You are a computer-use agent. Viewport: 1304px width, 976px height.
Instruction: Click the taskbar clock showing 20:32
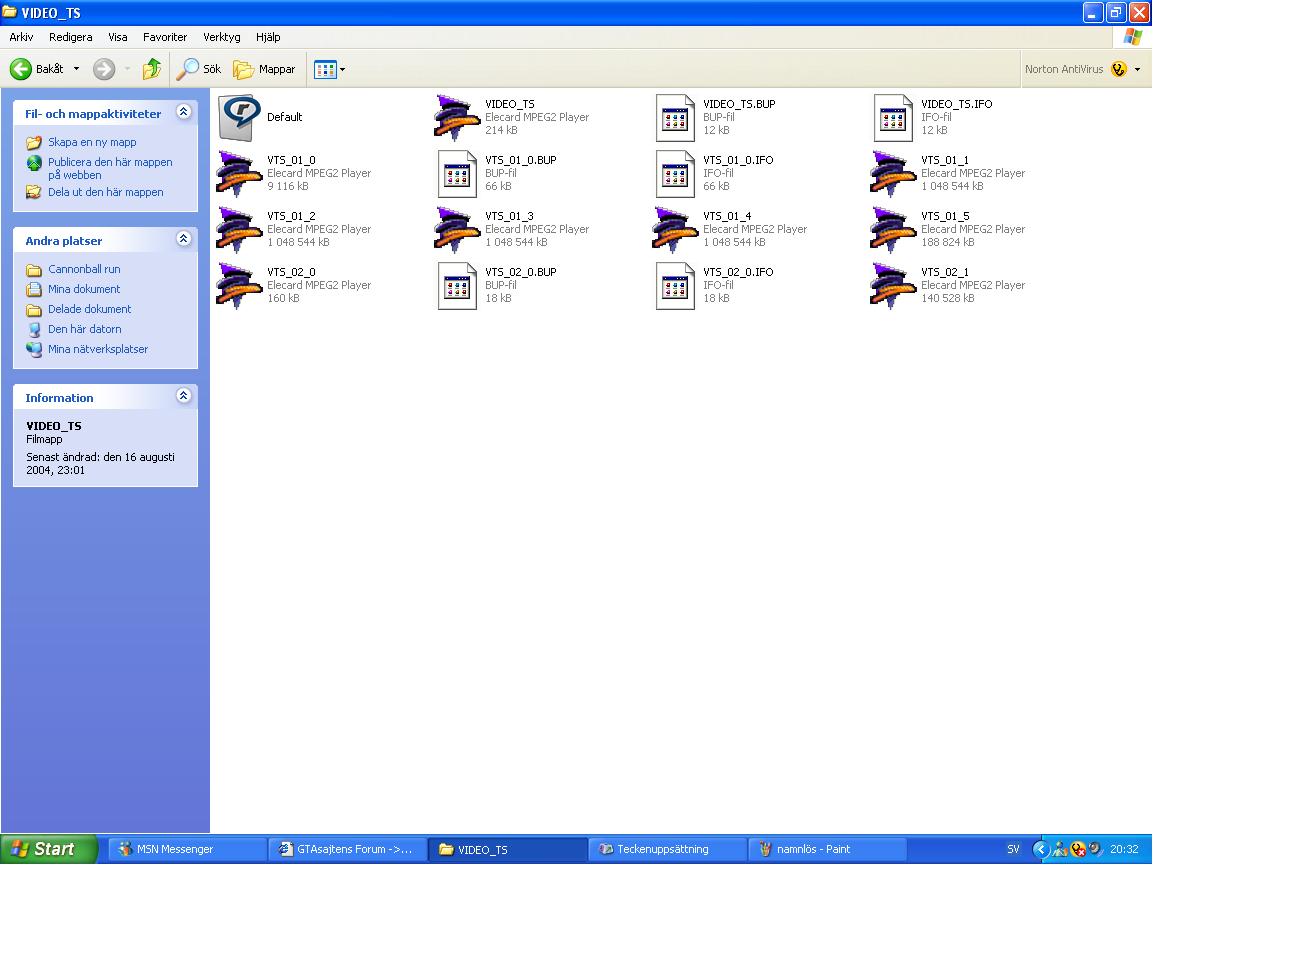click(1124, 849)
